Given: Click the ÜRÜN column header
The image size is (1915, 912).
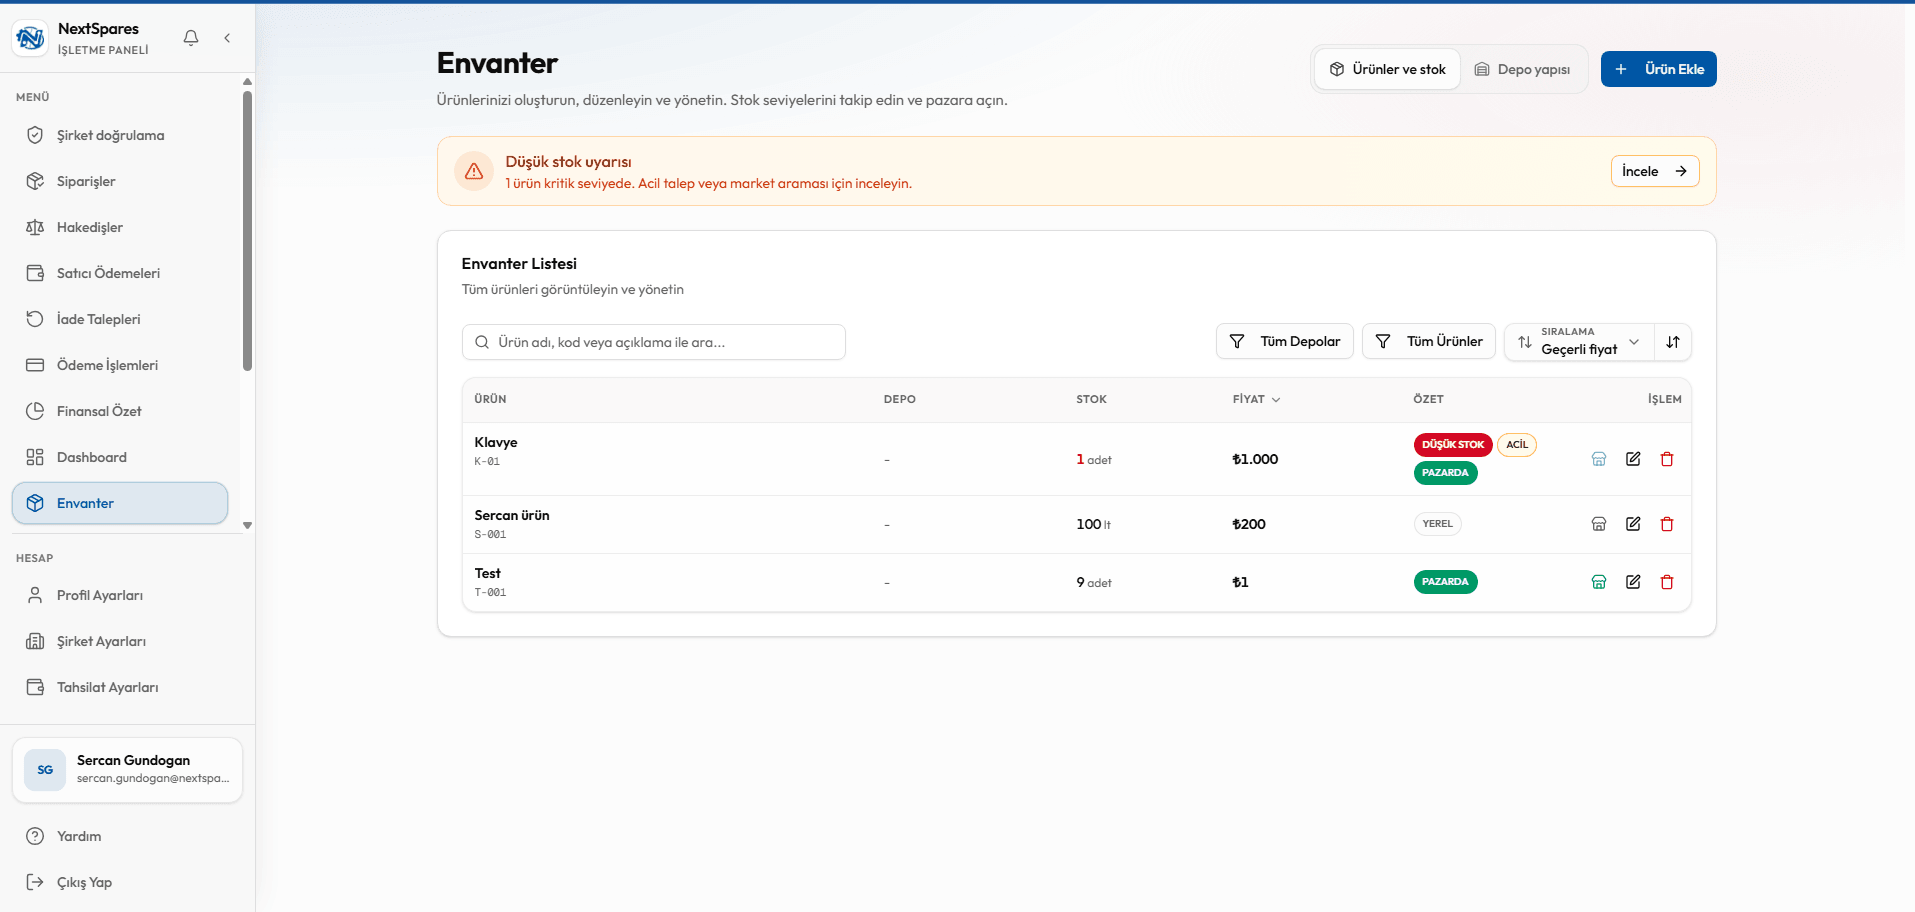Looking at the screenshot, I should coord(490,399).
